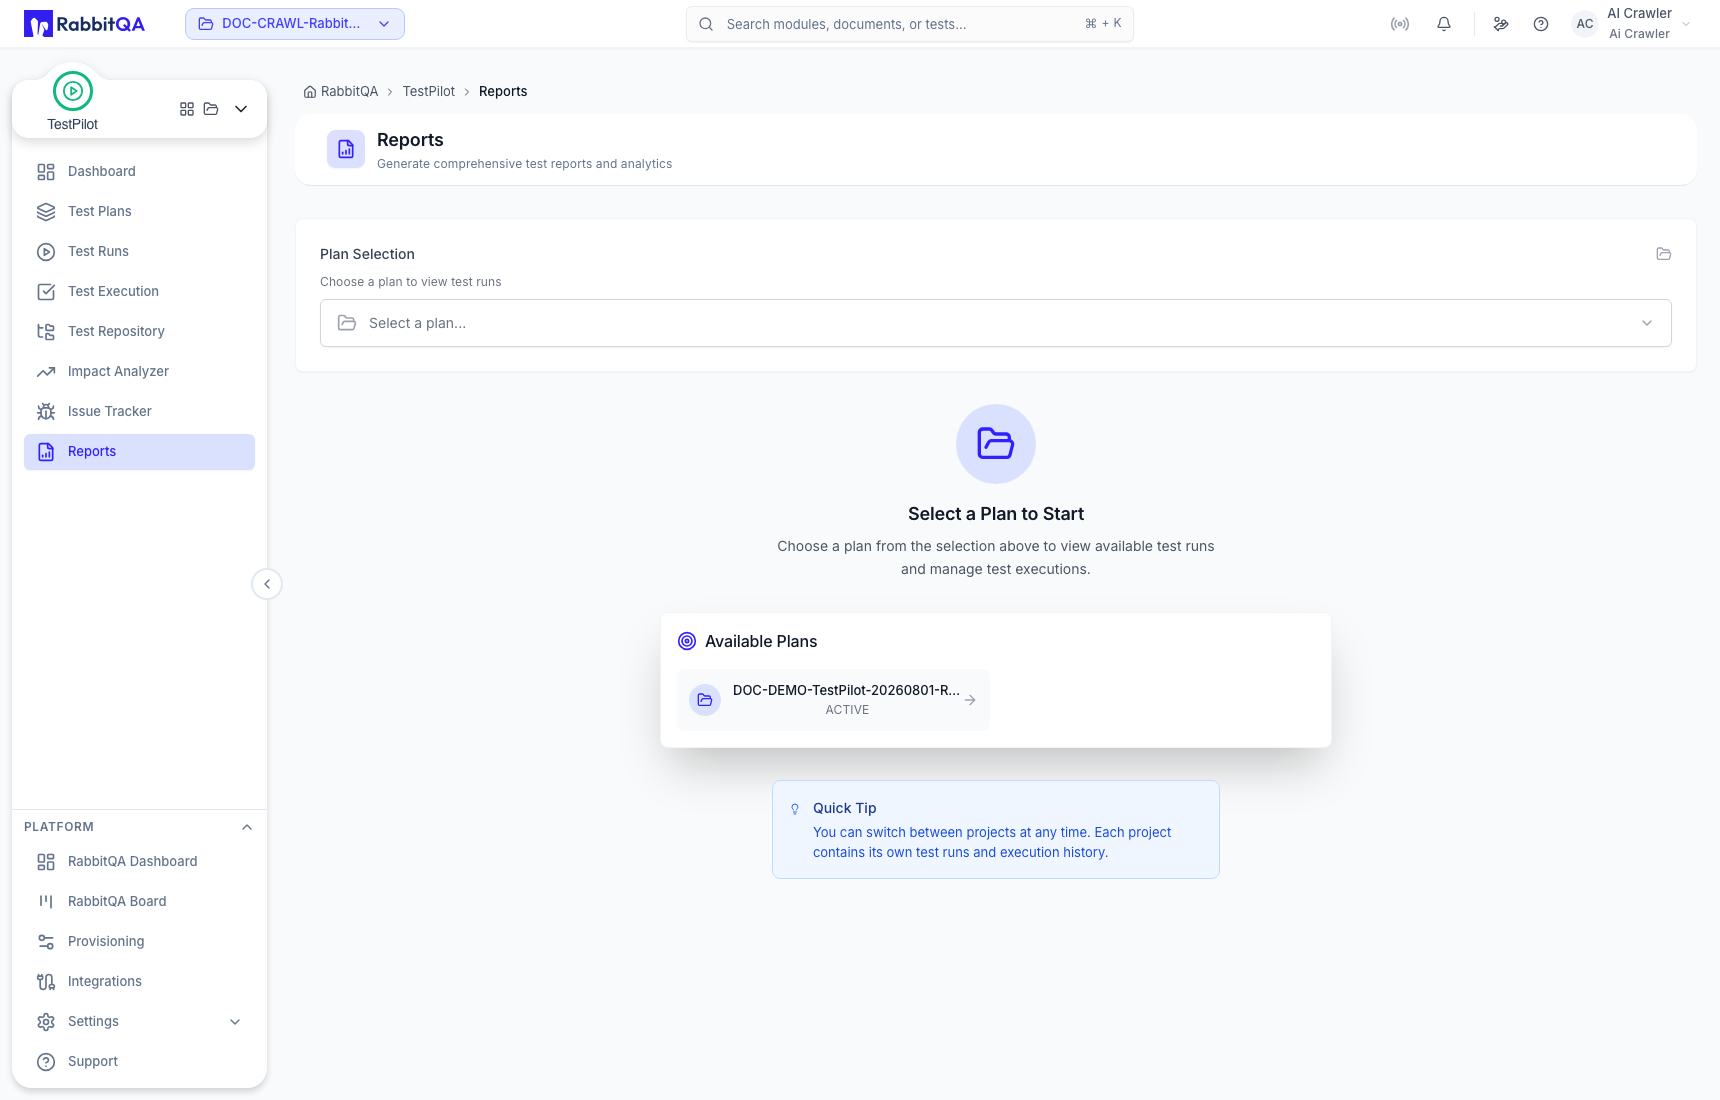Click the Quick Tip heading text
Screen dimensions: 1720x1100
point(845,808)
